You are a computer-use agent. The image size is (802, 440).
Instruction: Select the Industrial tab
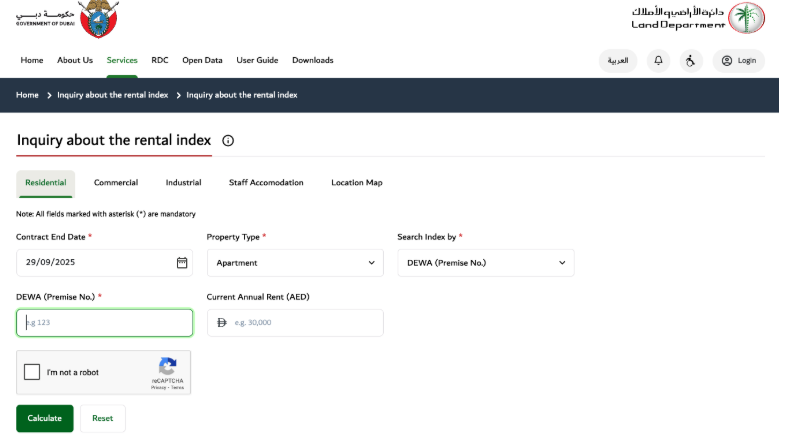(183, 183)
